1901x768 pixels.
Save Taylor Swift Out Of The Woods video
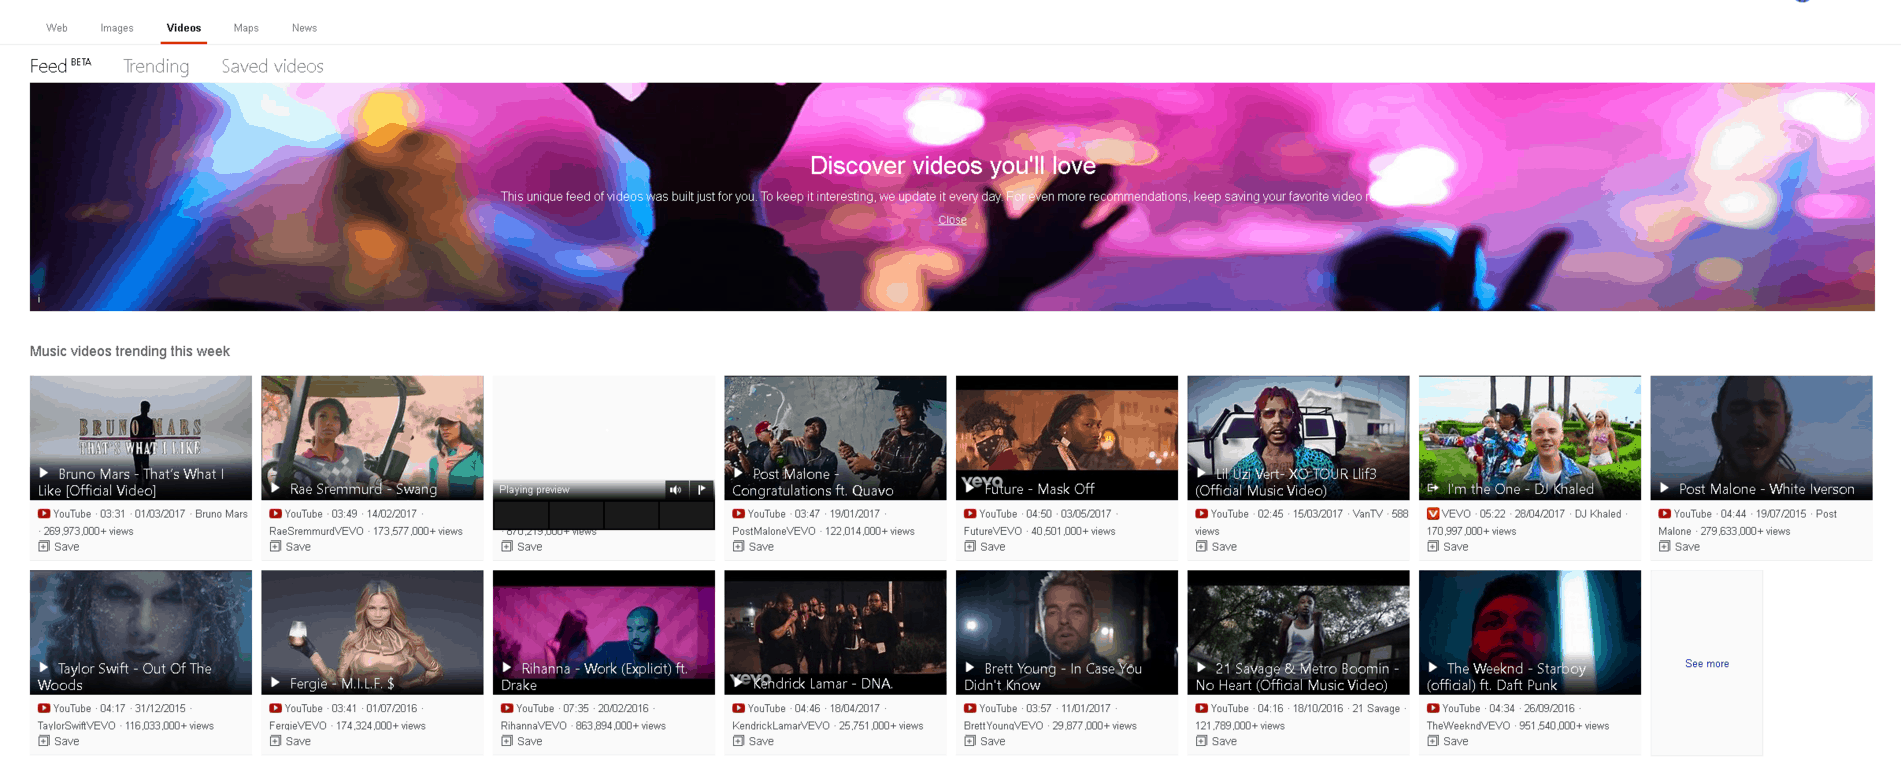click(59, 741)
